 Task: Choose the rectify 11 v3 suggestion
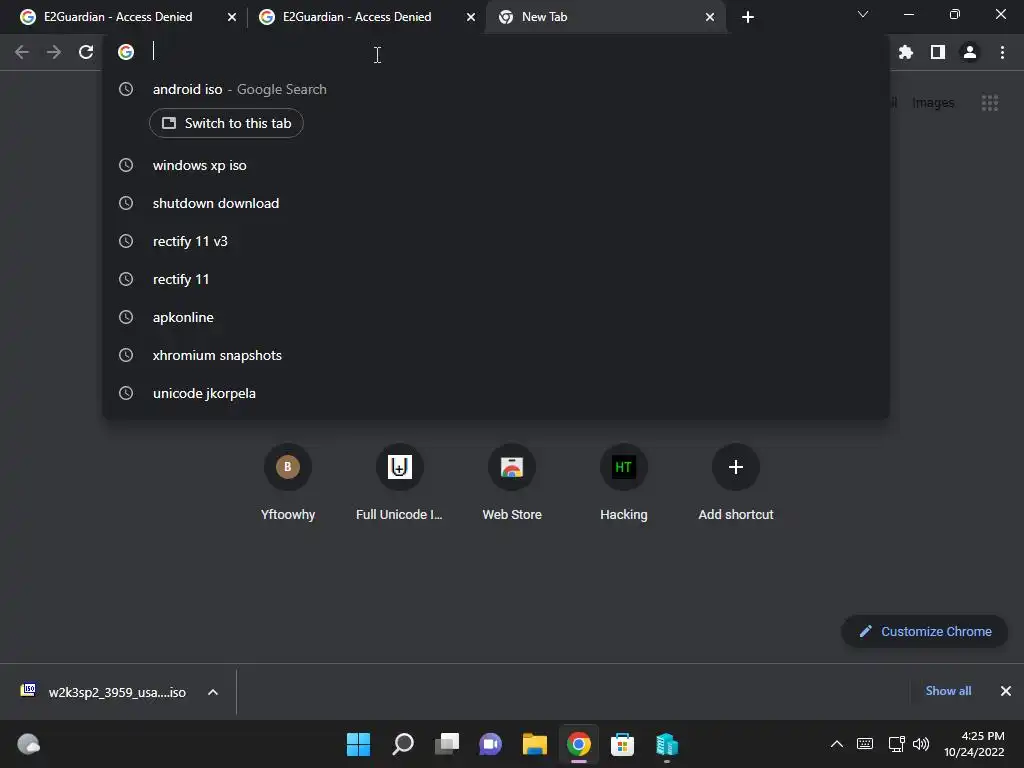pos(496,241)
